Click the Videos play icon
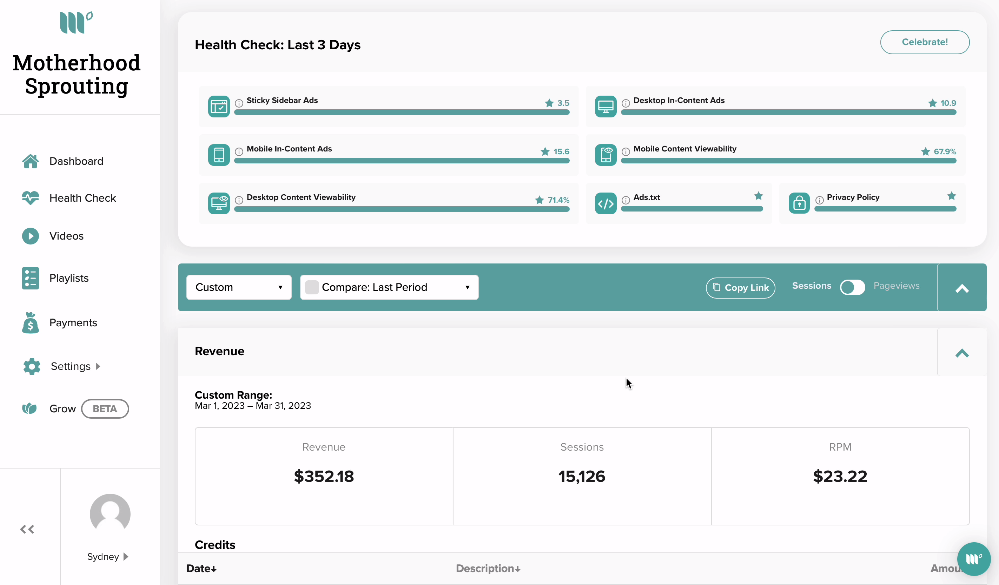Viewport: 999px width, 585px height. pos(30,236)
